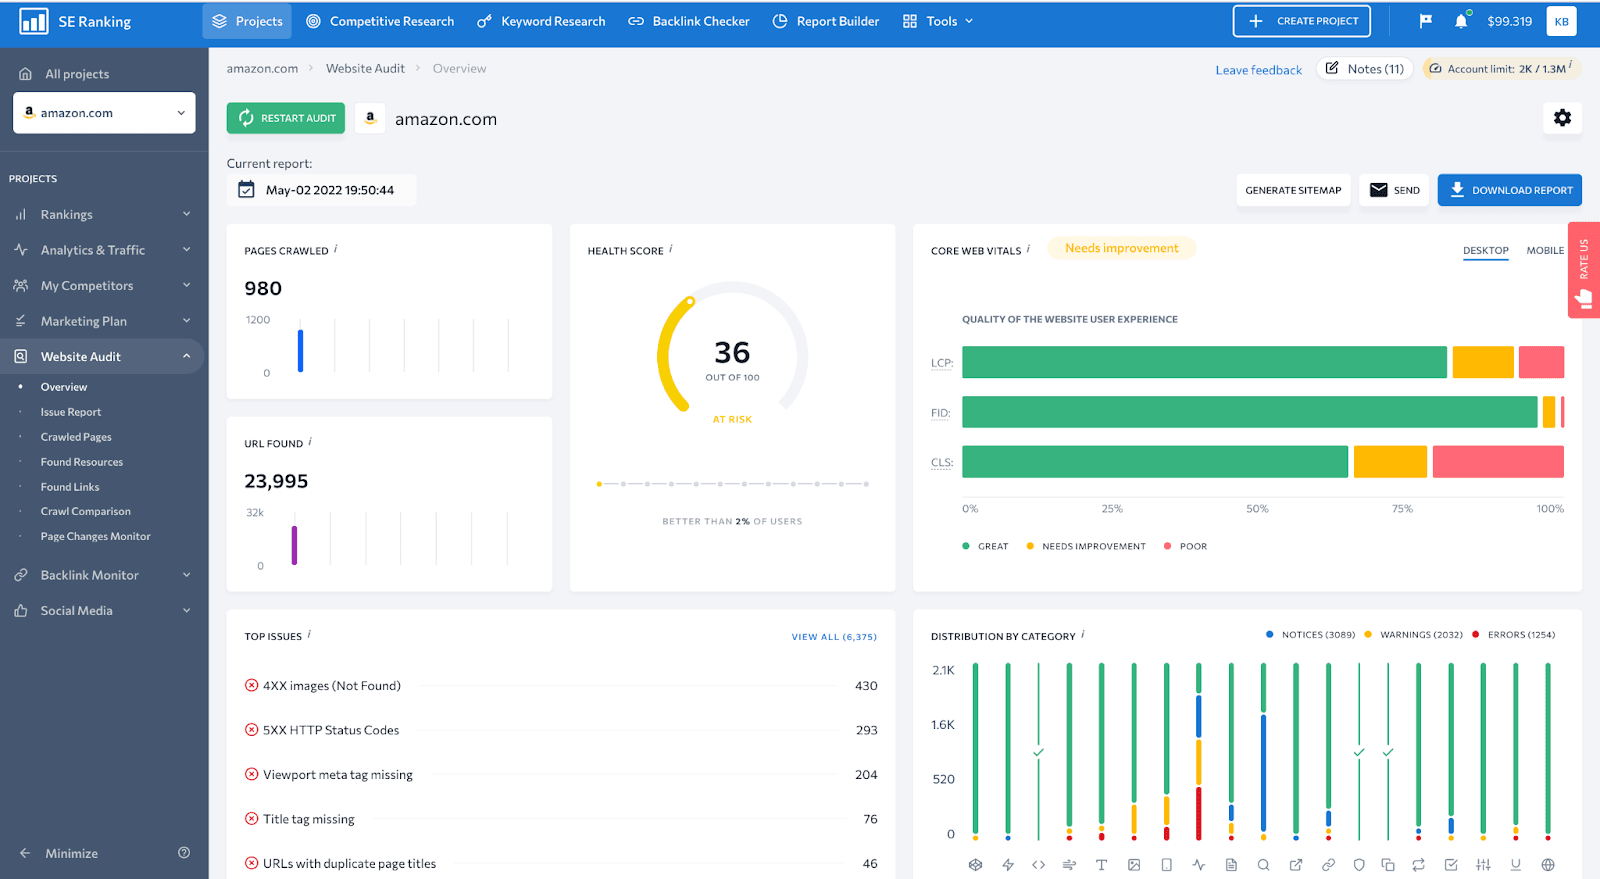Open Keyword Research in top nav

tap(541, 21)
